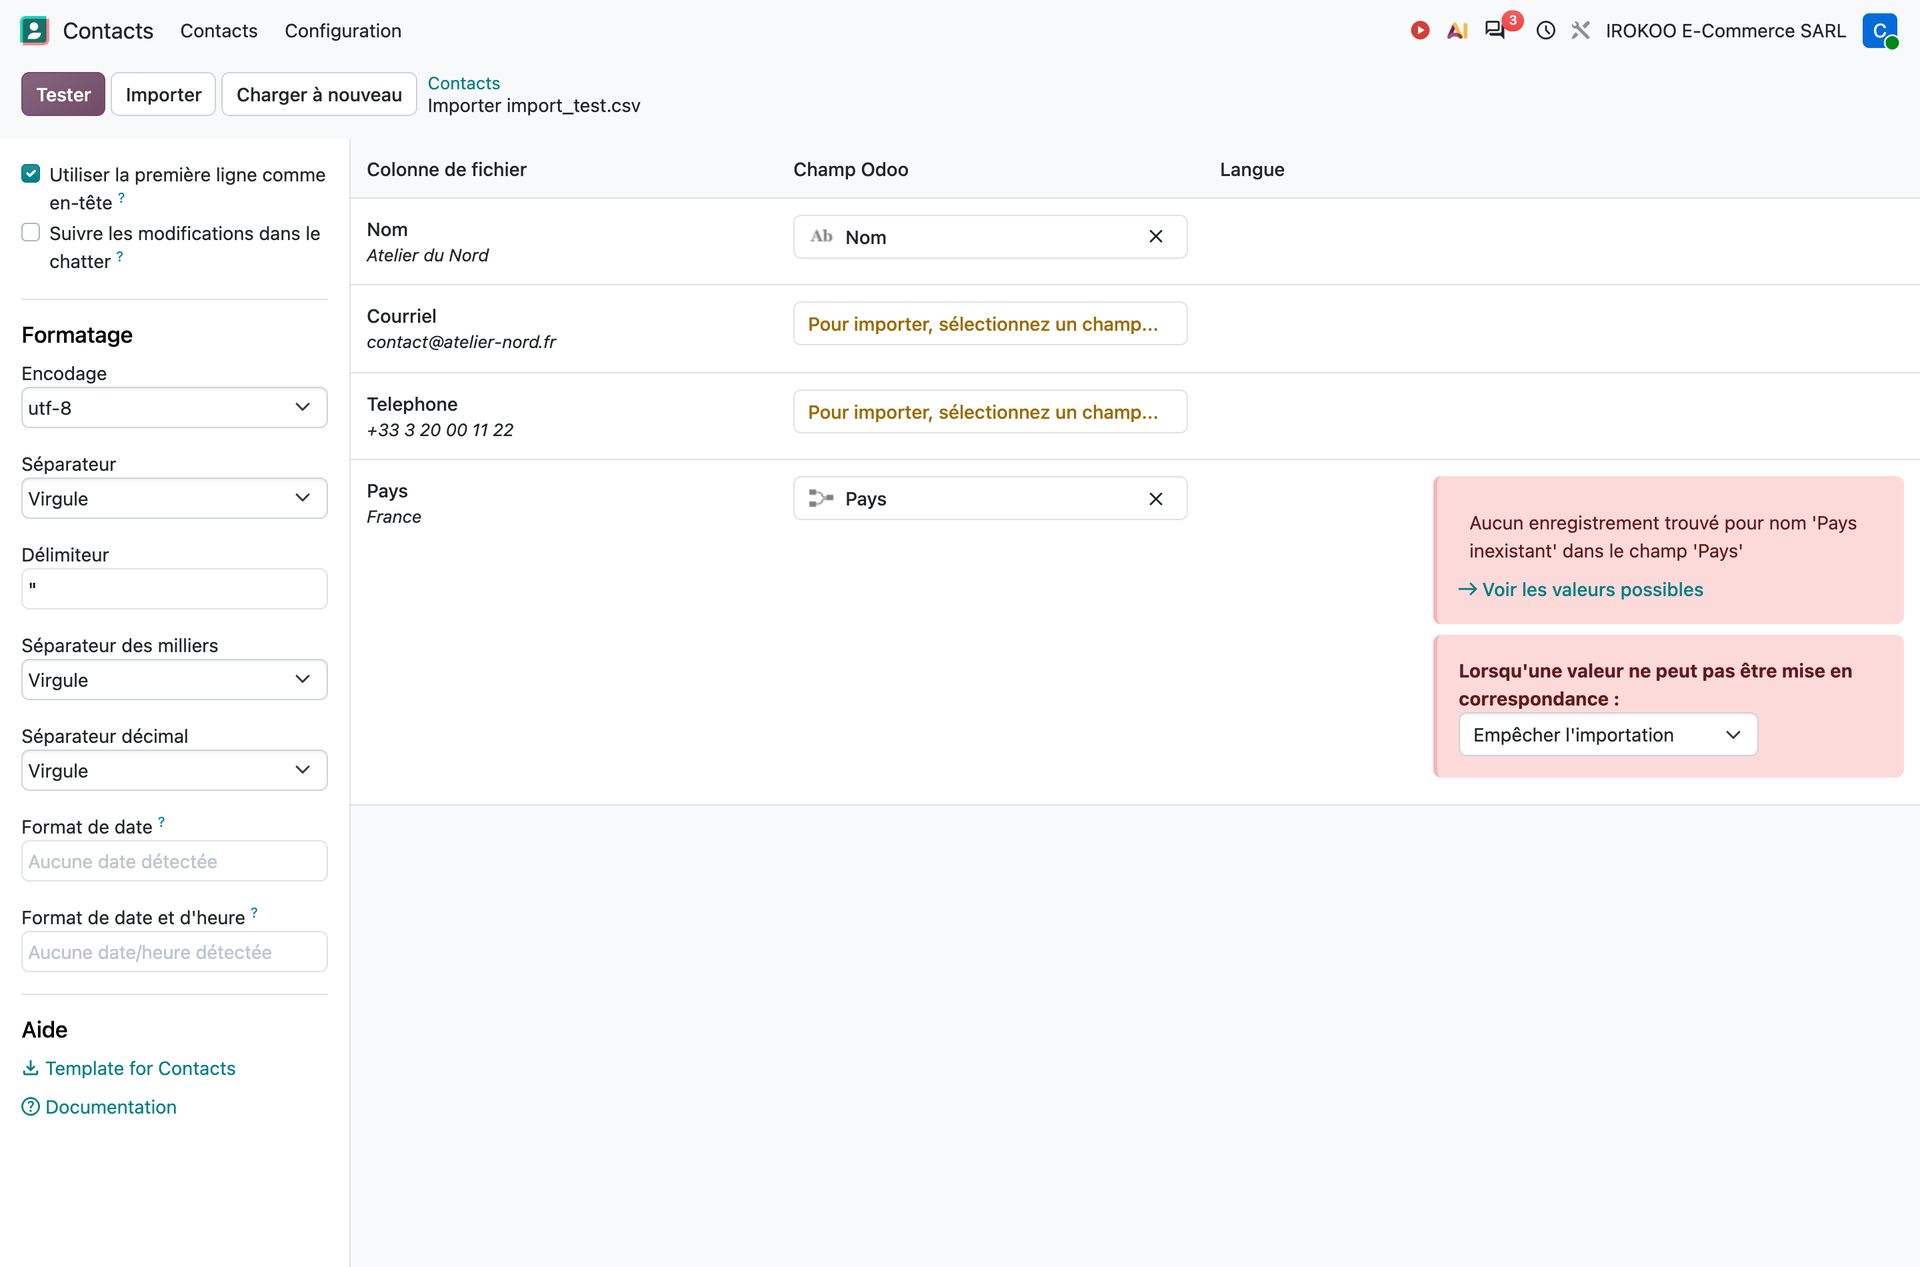This screenshot has width=1920, height=1267.
Task: Open the user avatar menu
Action: click(x=1880, y=30)
